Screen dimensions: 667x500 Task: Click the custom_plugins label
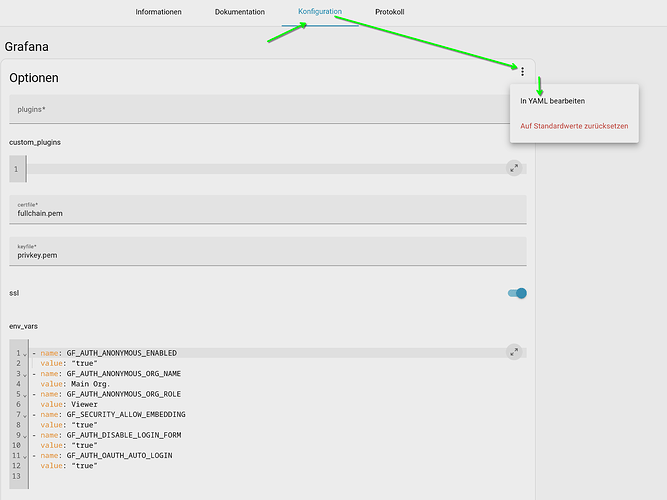coord(35,142)
